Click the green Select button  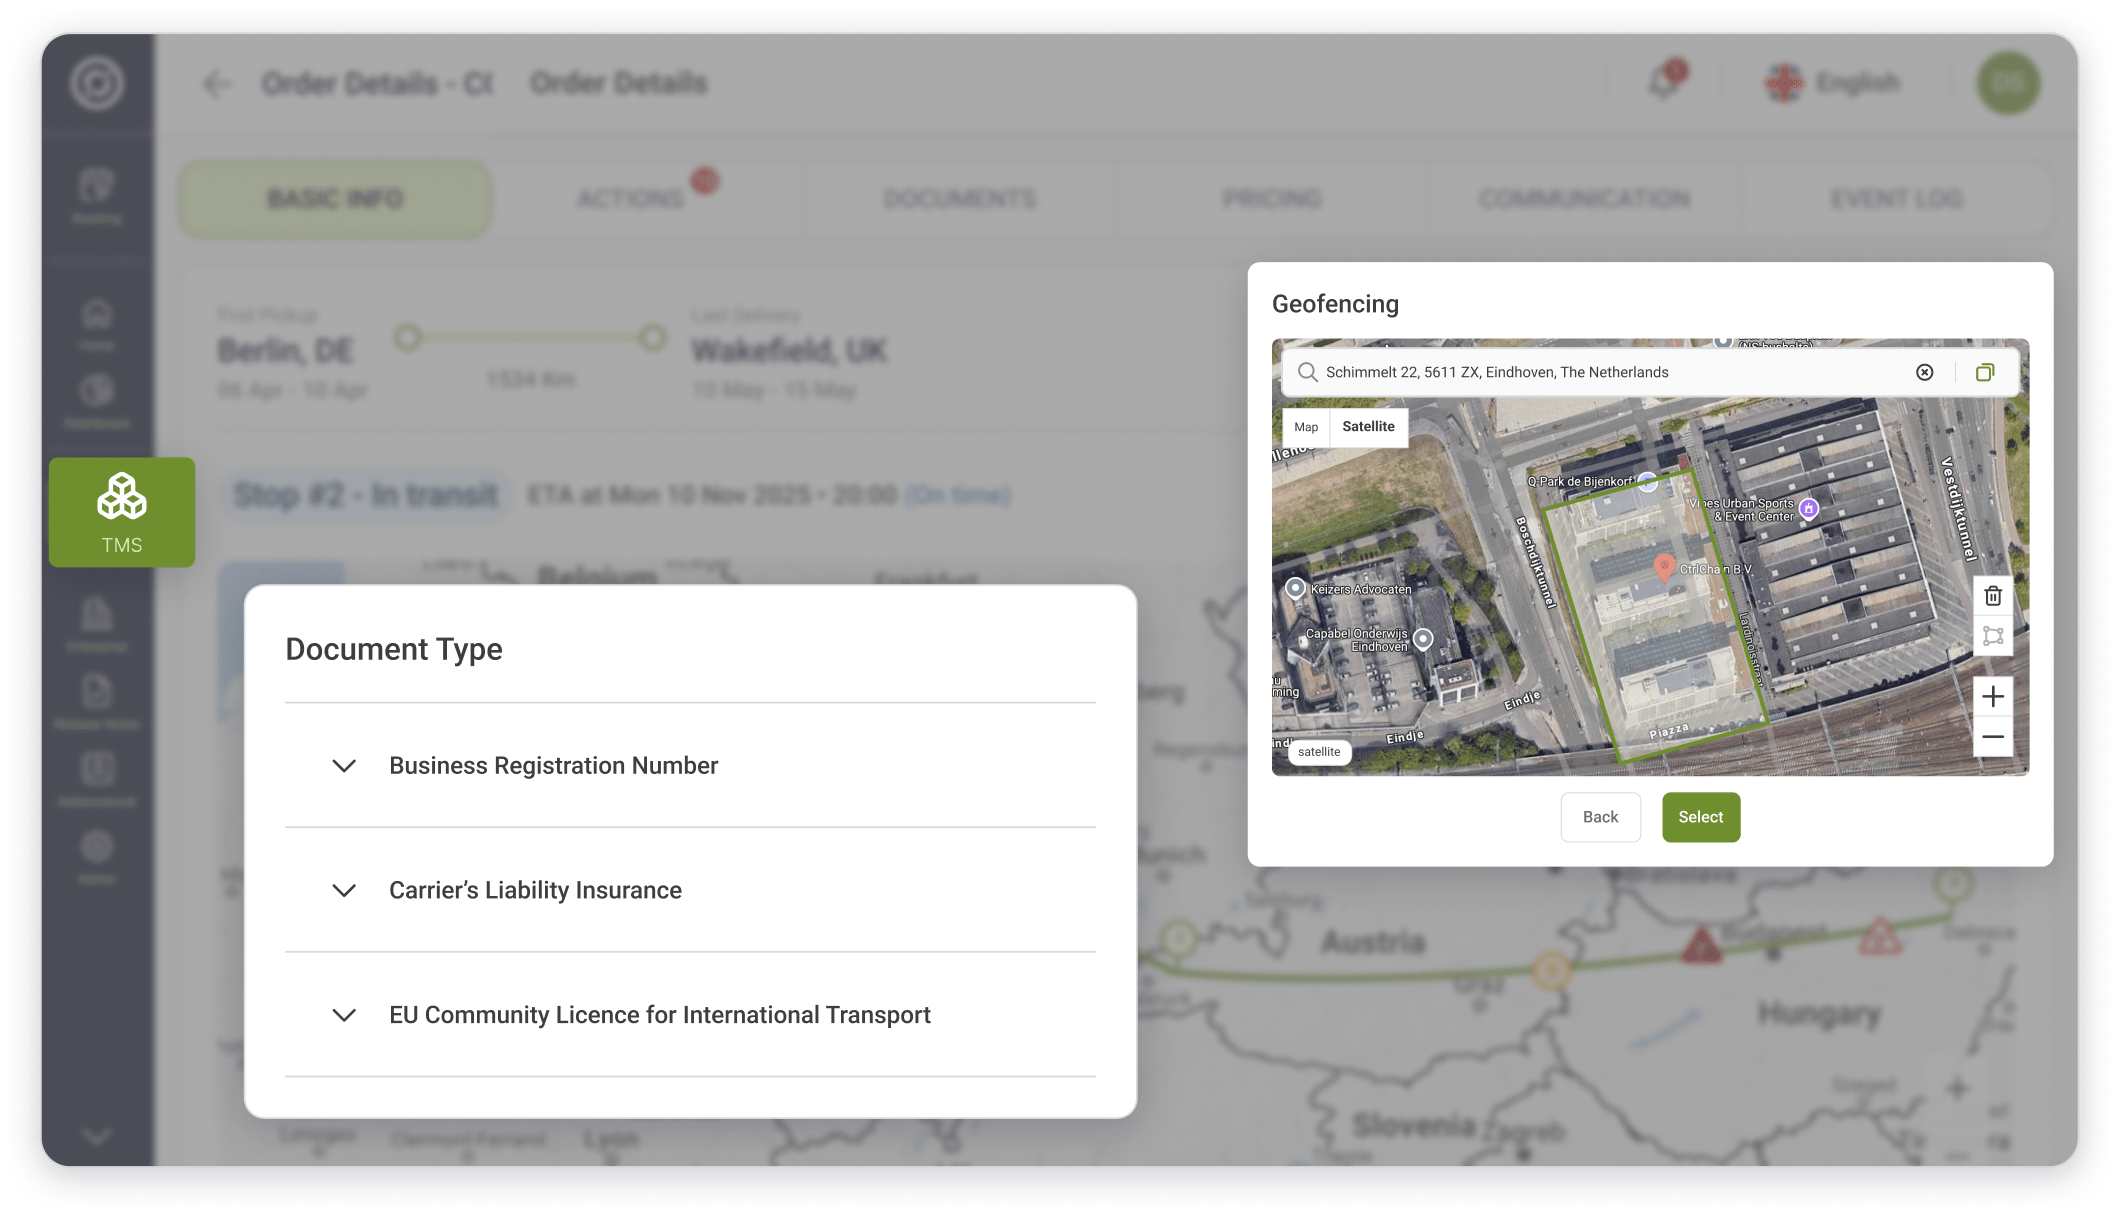1700,817
